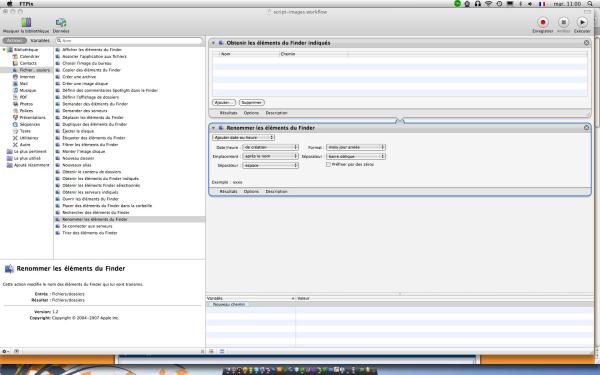Select the Musique library category icon
600x375 pixels.
16,90
